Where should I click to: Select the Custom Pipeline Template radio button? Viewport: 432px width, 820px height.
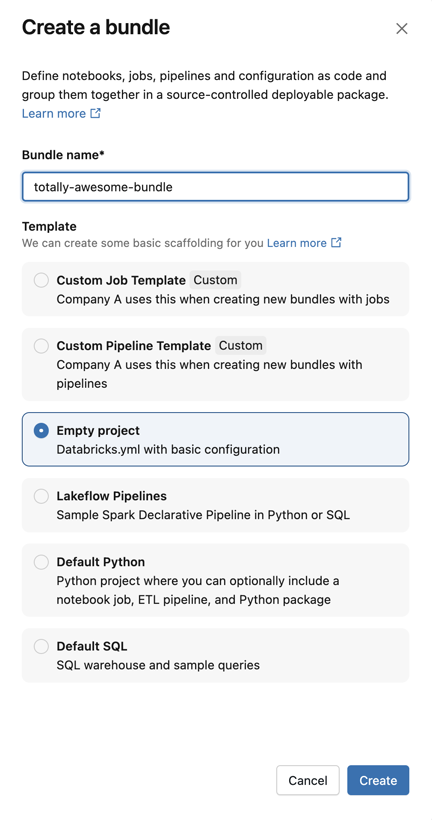(41, 346)
